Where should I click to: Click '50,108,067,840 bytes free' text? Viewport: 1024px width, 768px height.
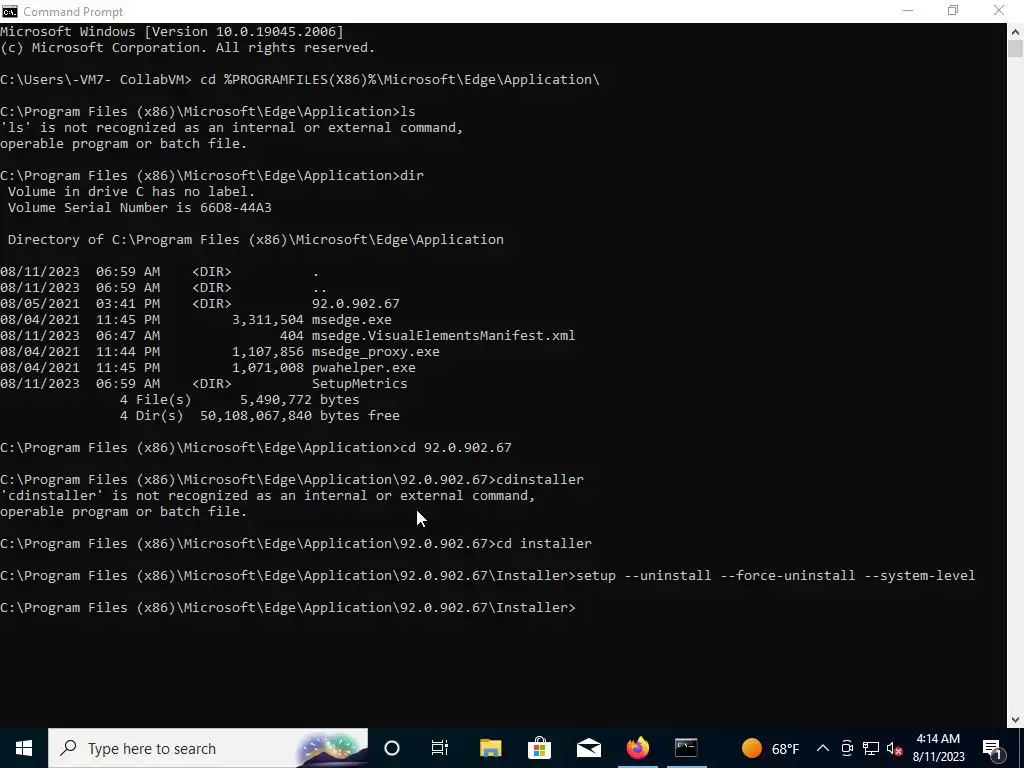point(300,415)
